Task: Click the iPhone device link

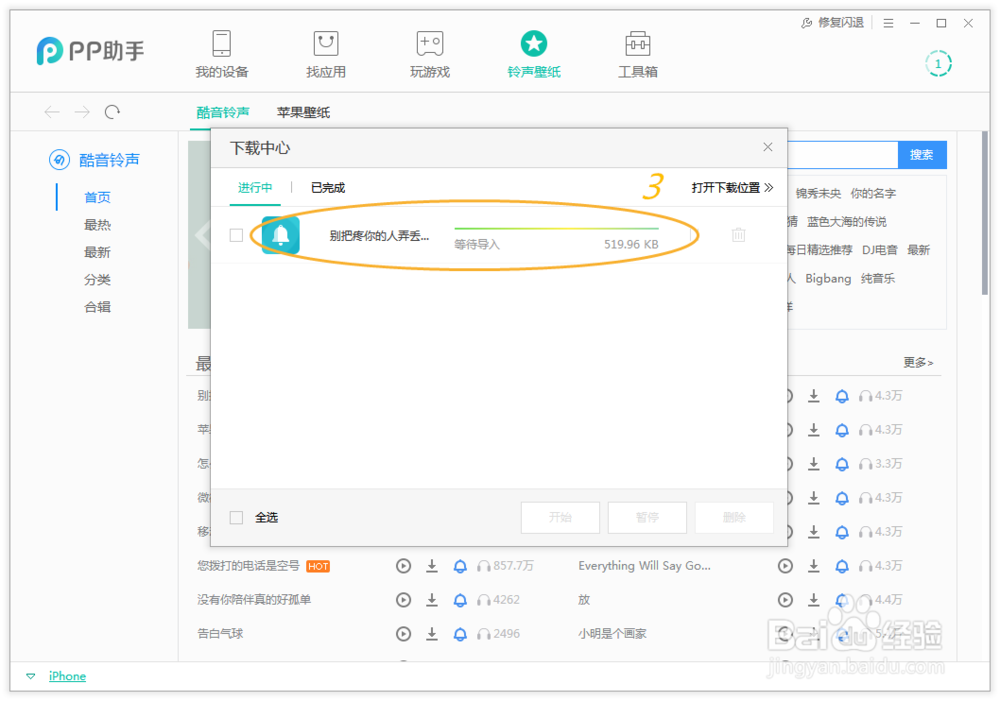Action: pyautogui.click(x=67, y=676)
